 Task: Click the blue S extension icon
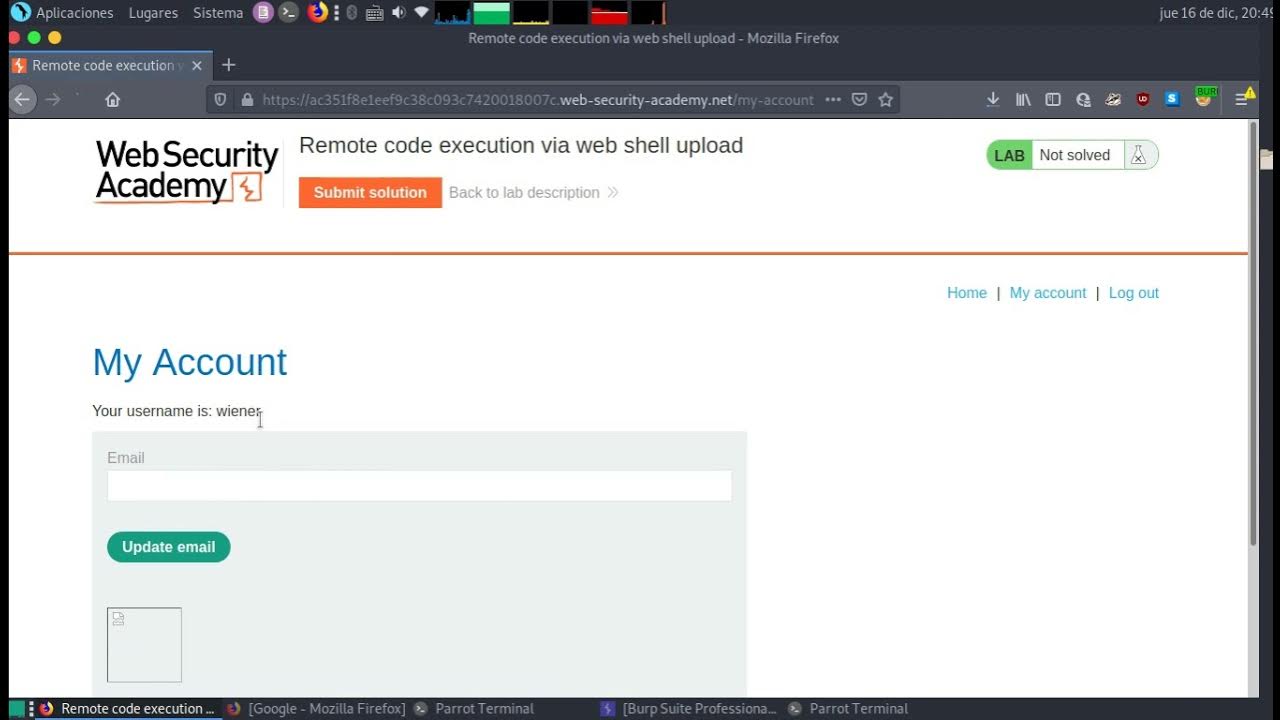1173,99
